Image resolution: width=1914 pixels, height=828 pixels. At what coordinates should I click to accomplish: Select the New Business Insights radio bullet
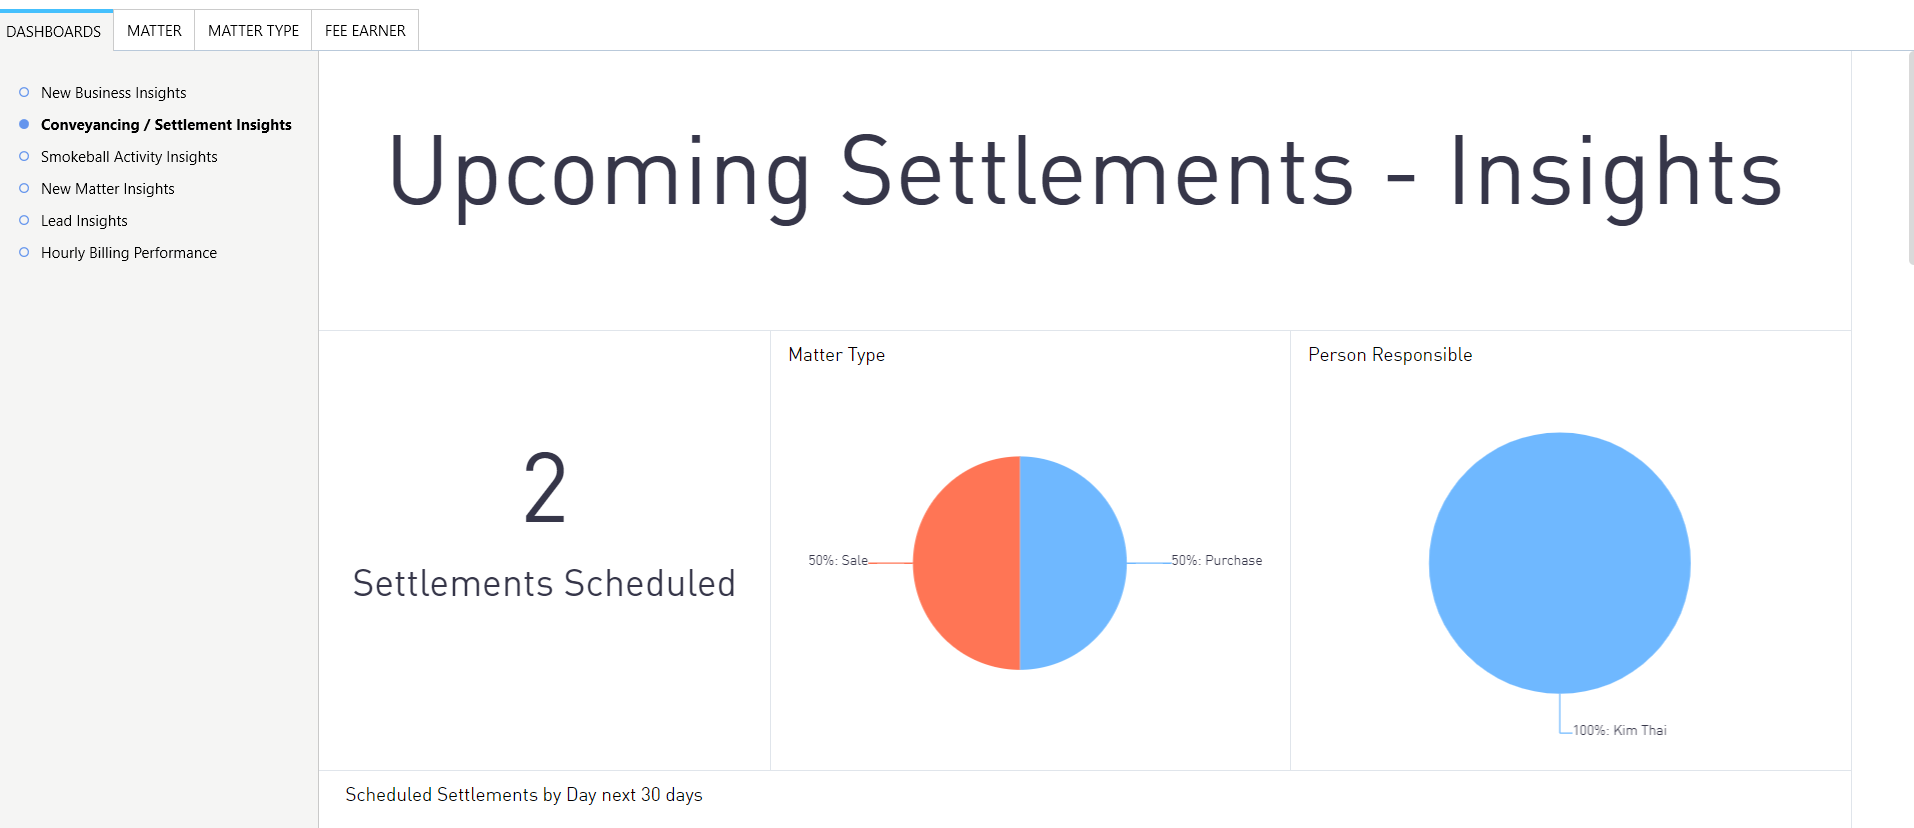pos(24,92)
